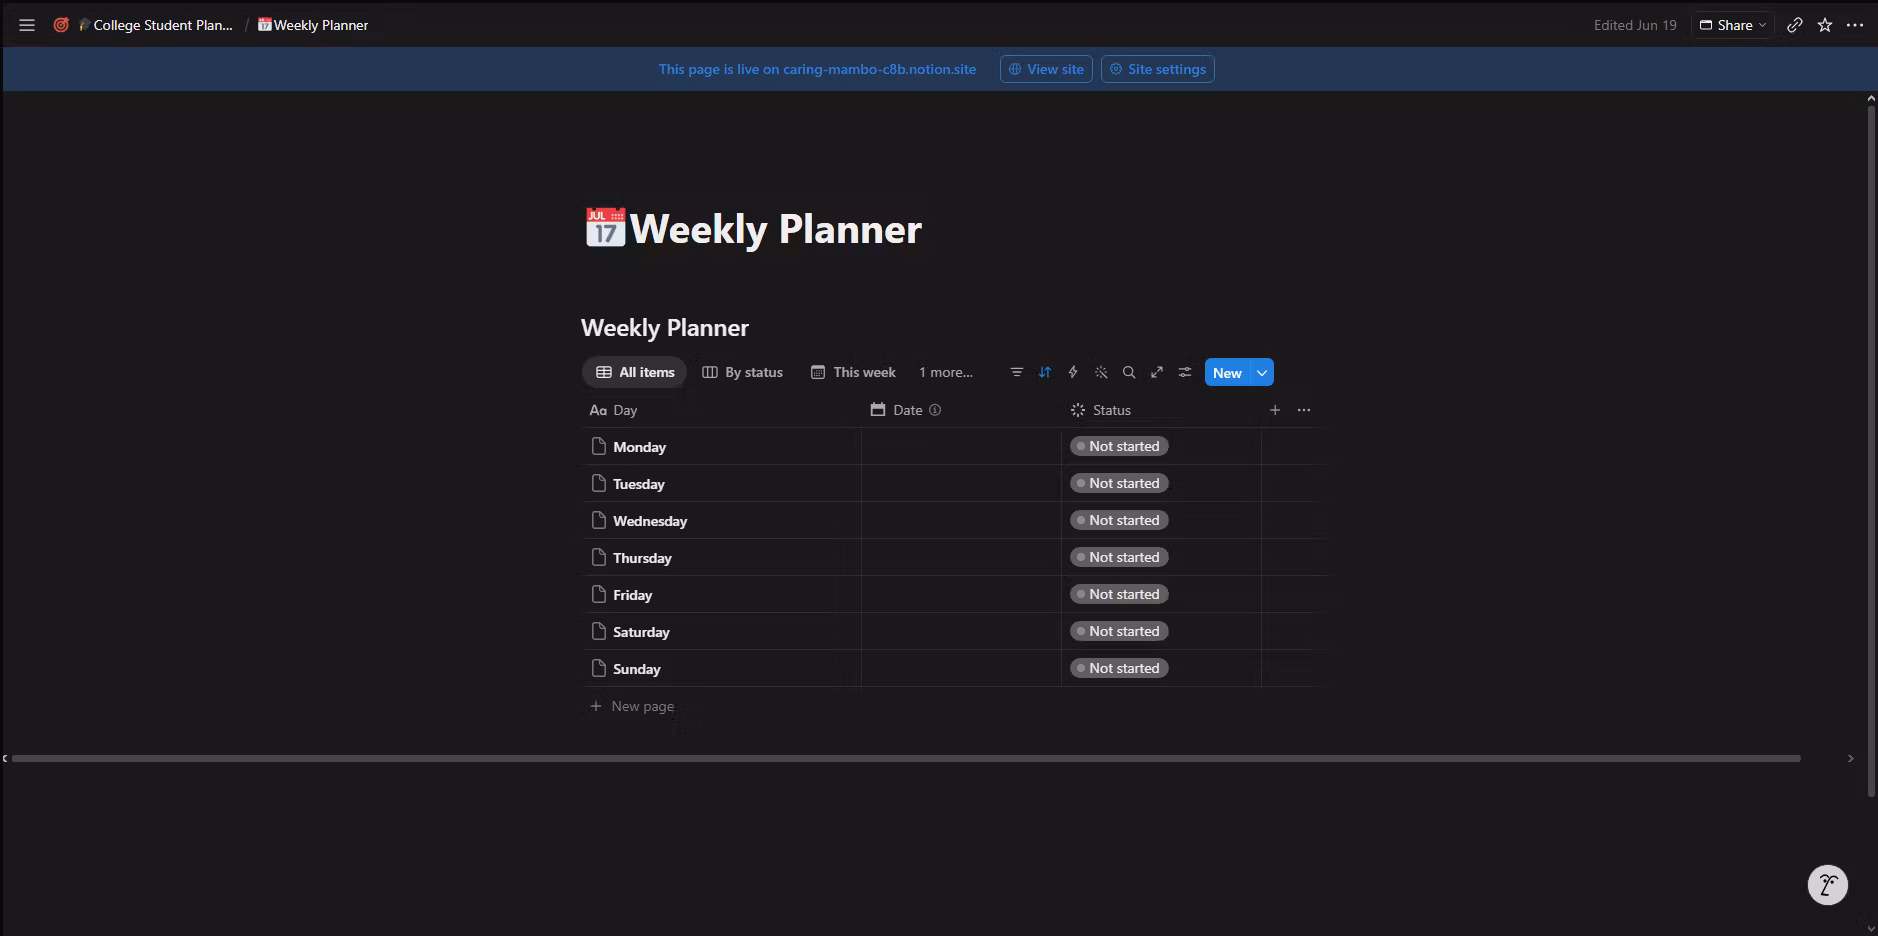Viewport: 1878px width, 936px height.
Task: Click horizontal scrollbar right arrow
Action: tap(1851, 758)
